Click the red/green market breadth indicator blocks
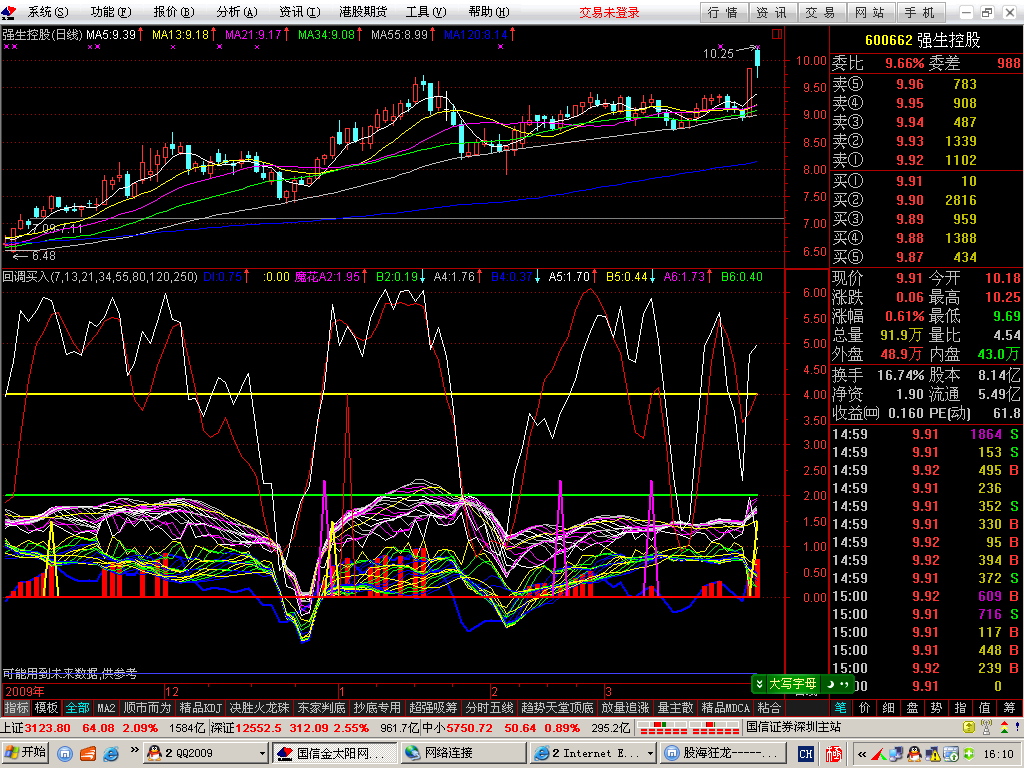The width and height of the screenshot is (1024, 768). tap(688, 727)
